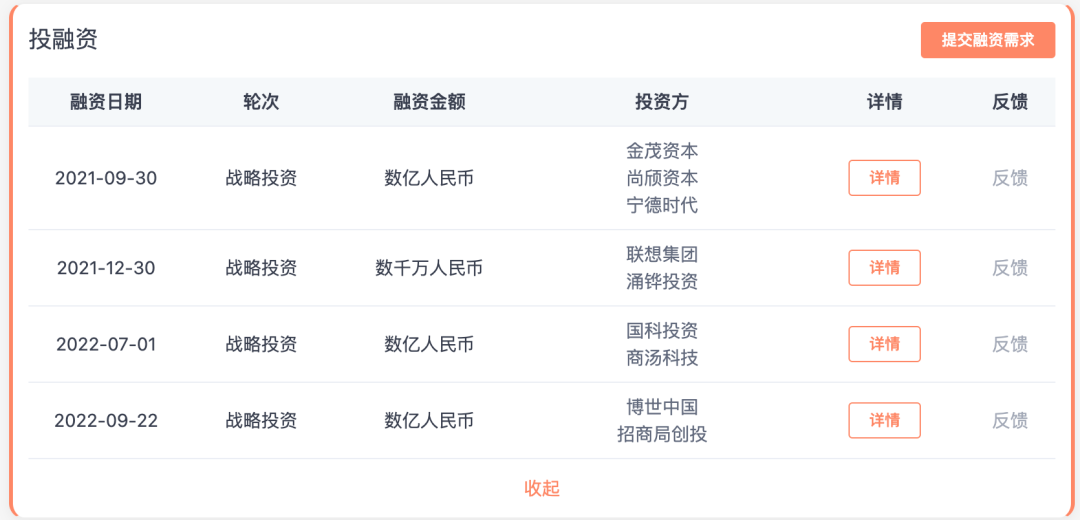Open investor 博世中国
Viewport: 1080px width, 520px height.
pos(662,407)
